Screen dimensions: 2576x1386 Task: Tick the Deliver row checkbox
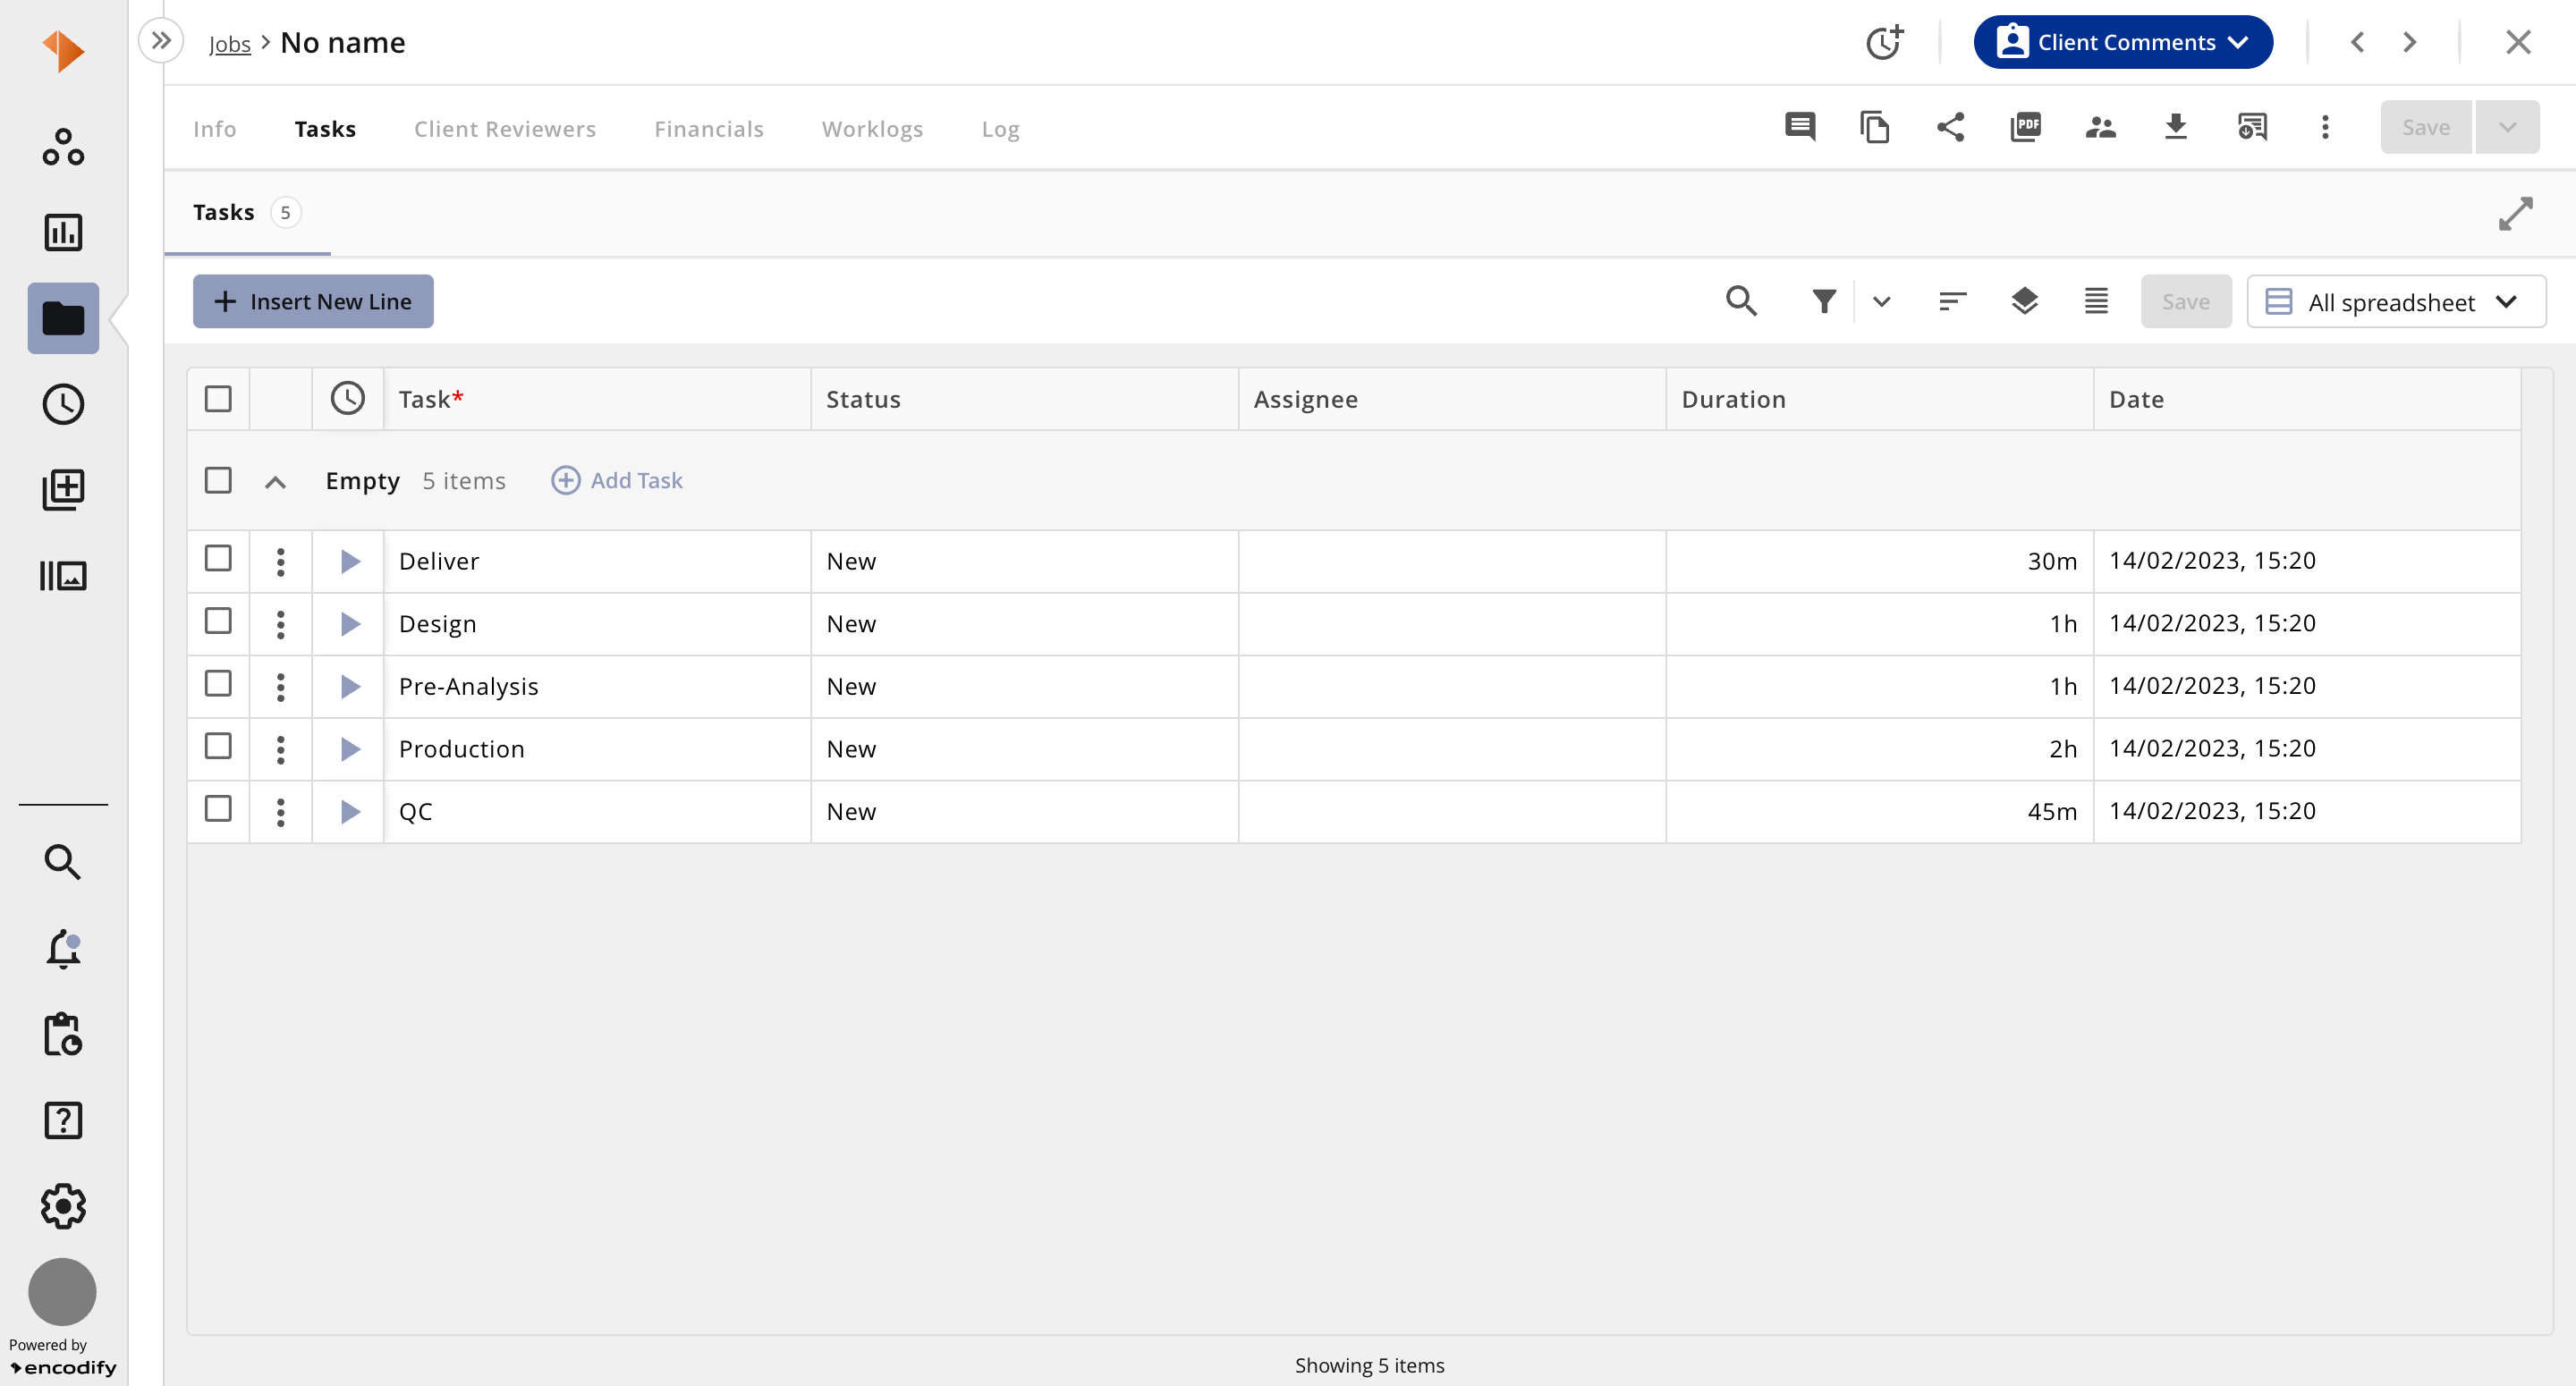218,558
